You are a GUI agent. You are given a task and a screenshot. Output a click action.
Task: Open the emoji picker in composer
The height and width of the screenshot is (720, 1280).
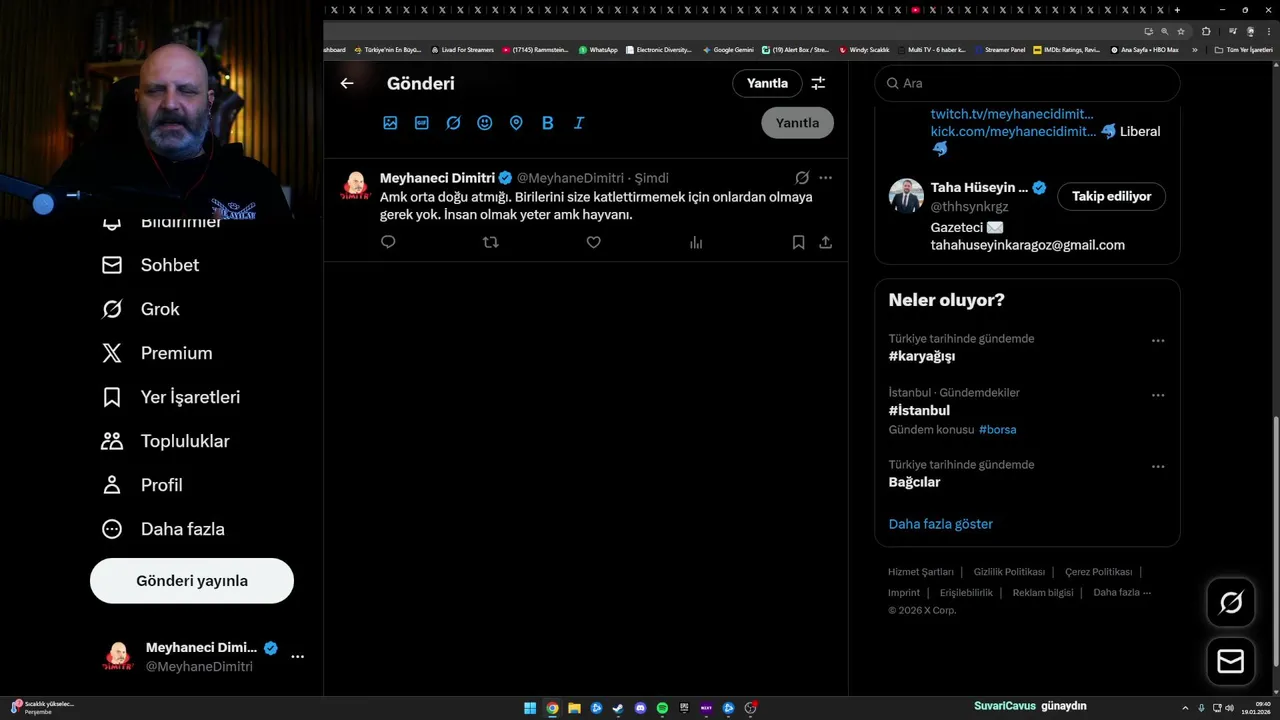point(485,123)
